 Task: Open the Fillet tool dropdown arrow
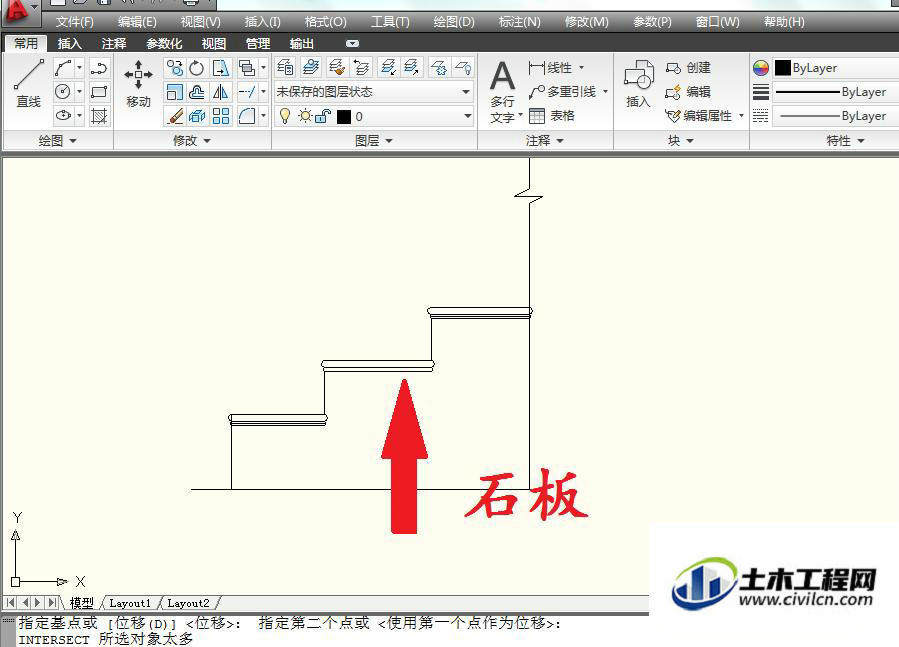click(x=263, y=116)
